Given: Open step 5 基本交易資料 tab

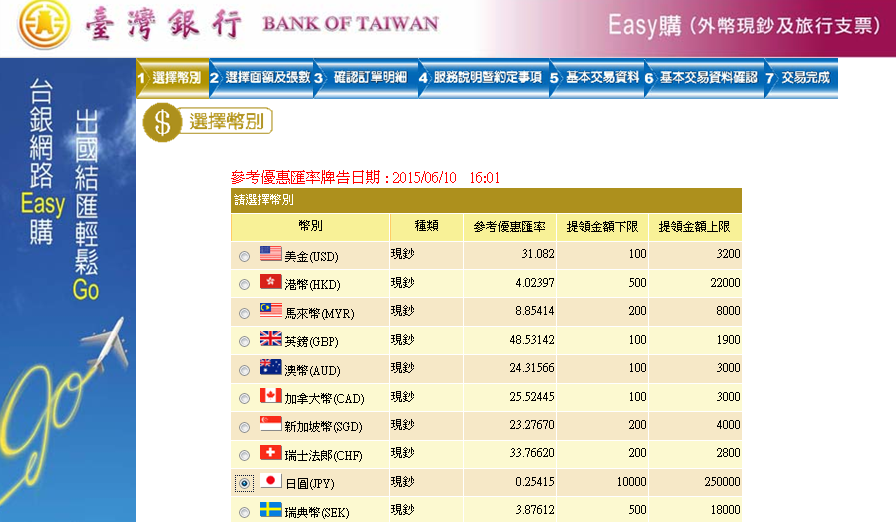Looking at the screenshot, I should tap(597, 78).
